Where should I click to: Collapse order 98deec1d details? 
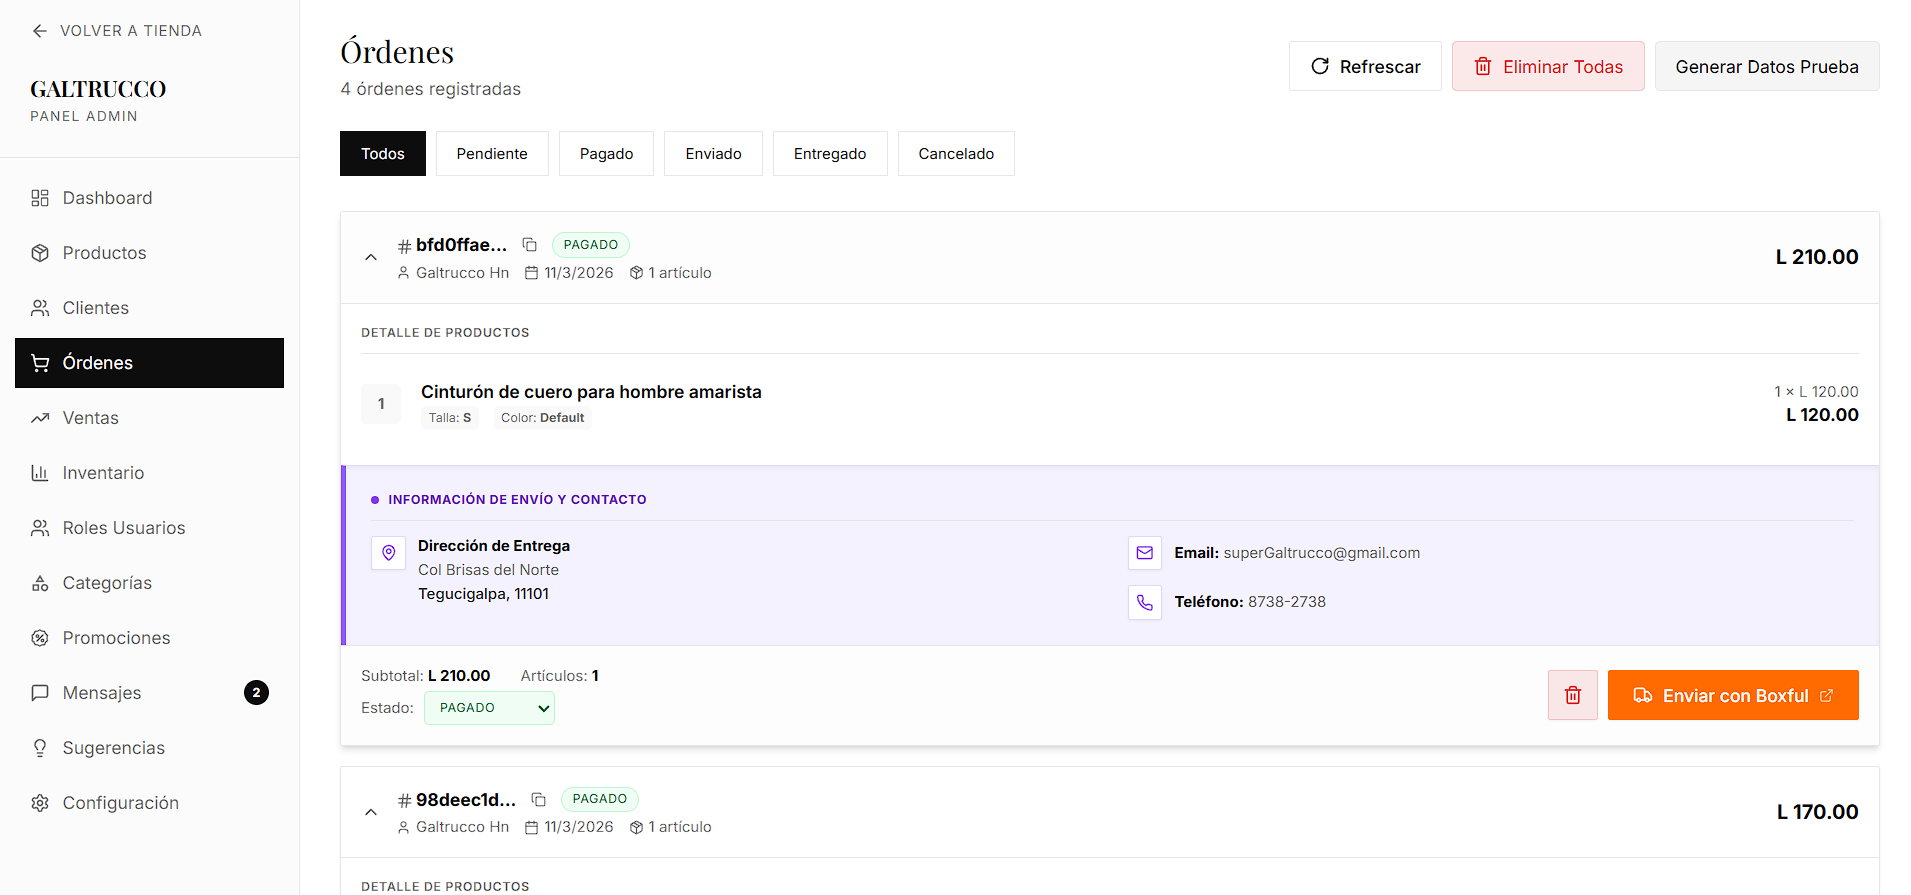(371, 812)
